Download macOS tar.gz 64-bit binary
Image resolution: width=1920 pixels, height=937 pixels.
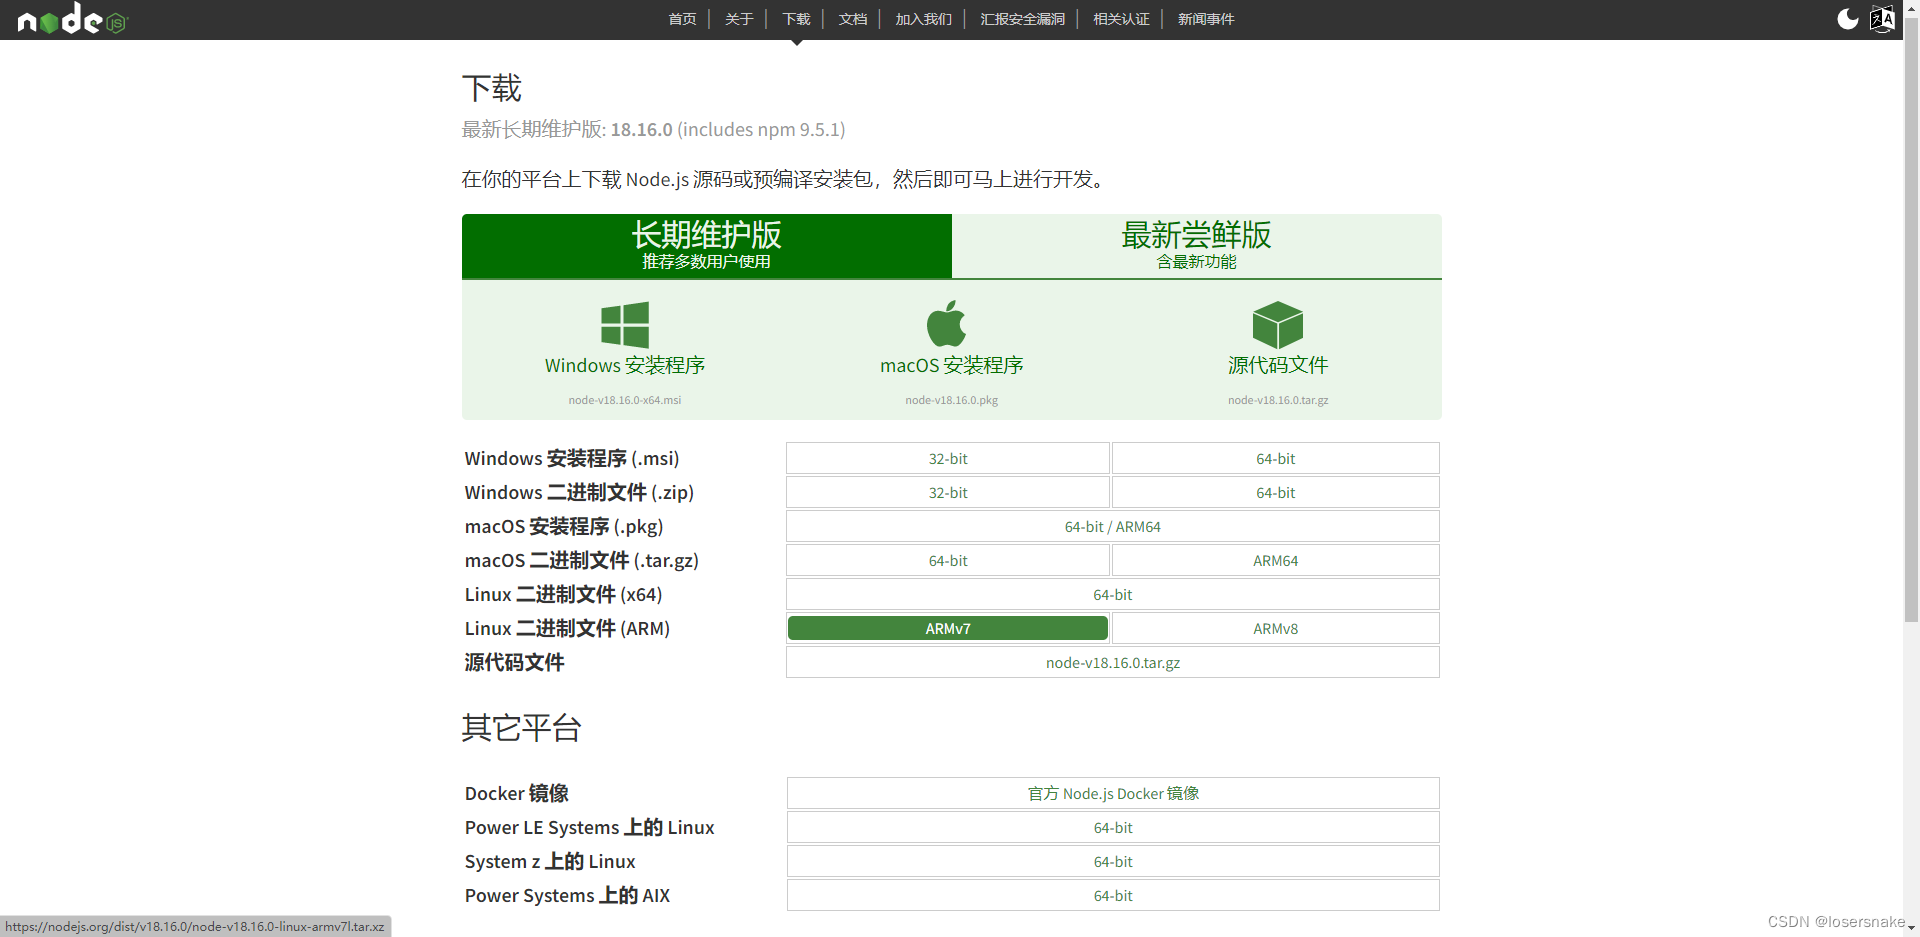click(948, 560)
